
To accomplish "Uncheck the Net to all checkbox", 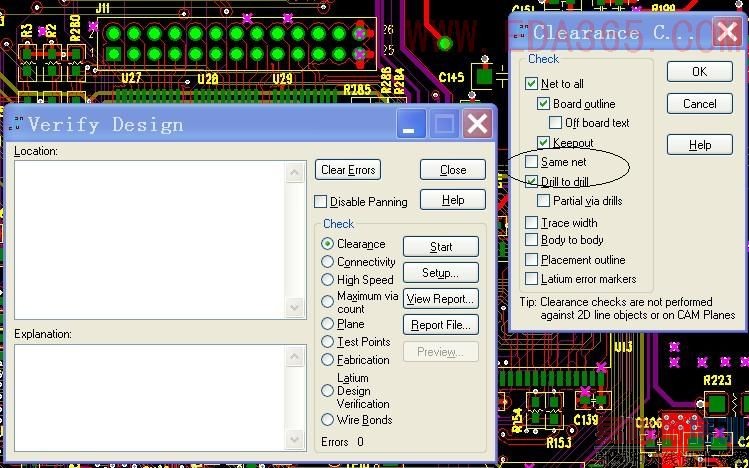I will tap(531, 84).
